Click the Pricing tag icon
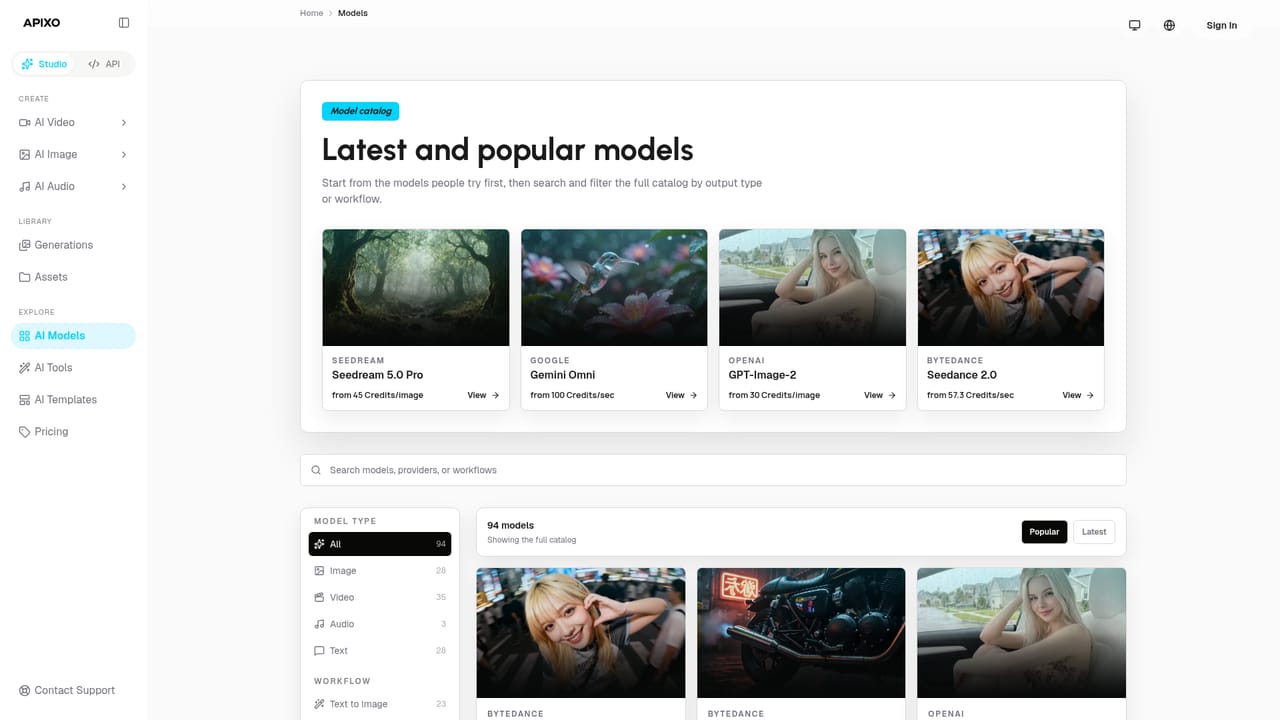The image size is (1280, 720). pyautogui.click(x=25, y=432)
